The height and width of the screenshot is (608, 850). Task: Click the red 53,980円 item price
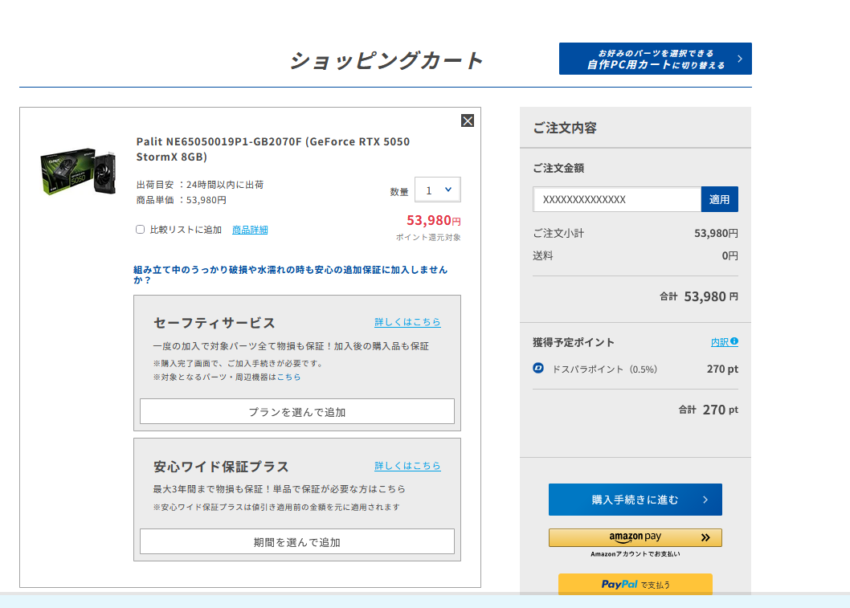pyautogui.click(x=434, y=221)
